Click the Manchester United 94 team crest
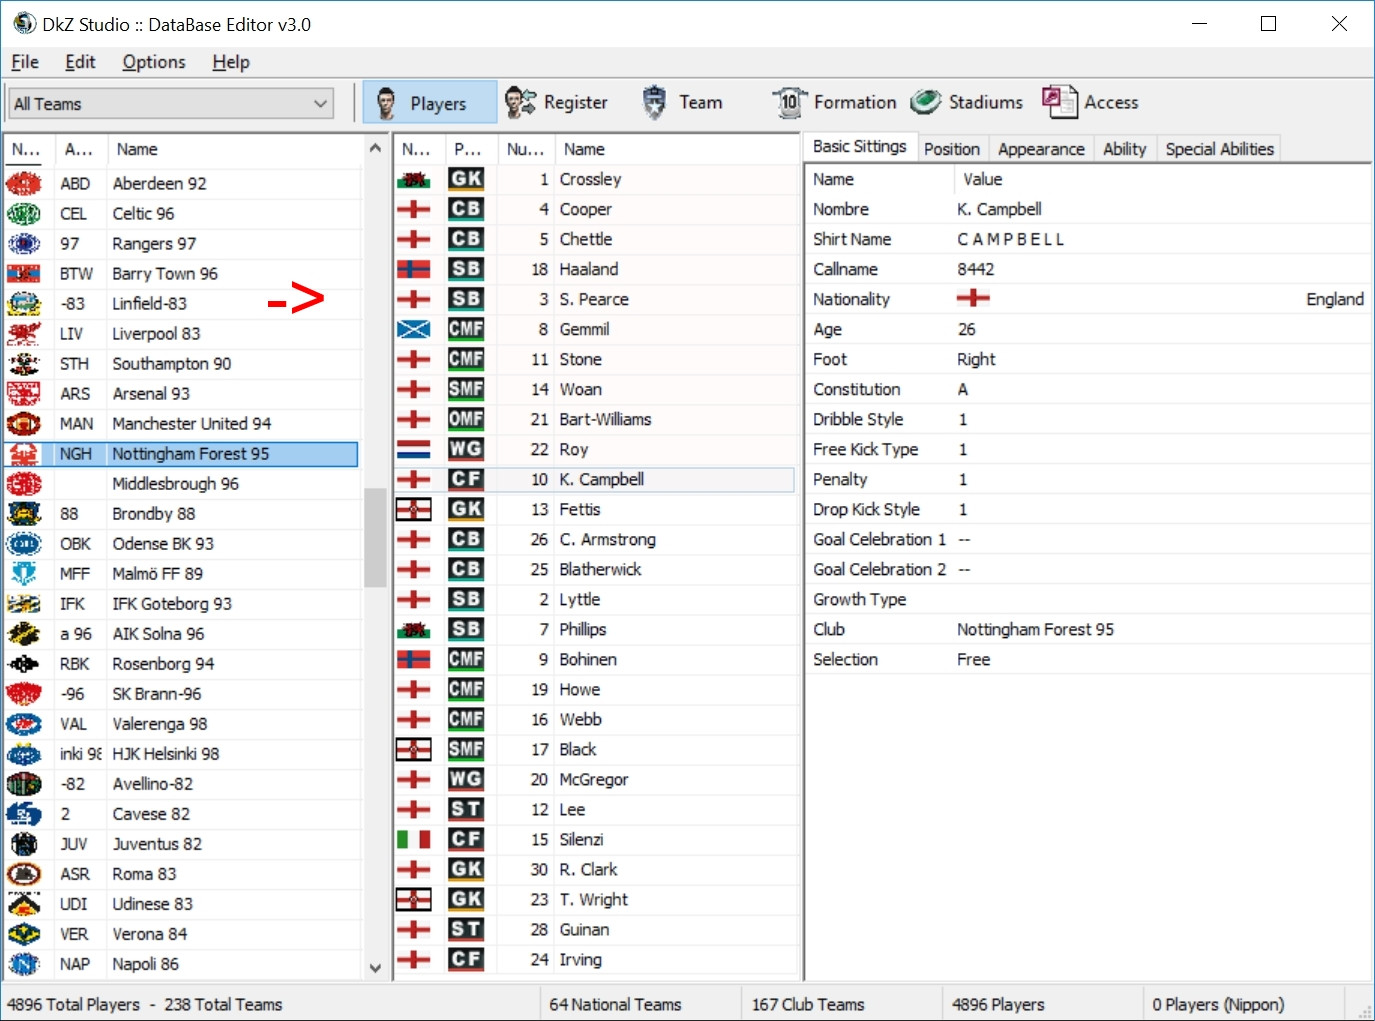The width and height of the screenshot is (1375, 1021). 24,424
